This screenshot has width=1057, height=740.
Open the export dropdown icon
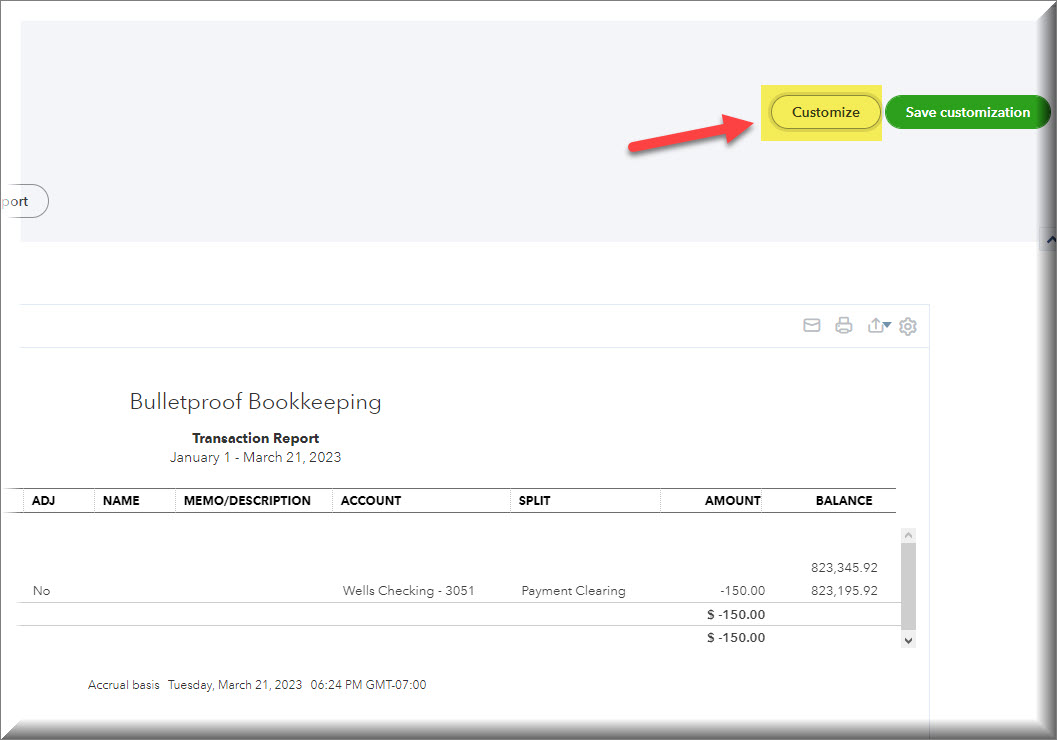pyautogui.click(x=878, y=326)
